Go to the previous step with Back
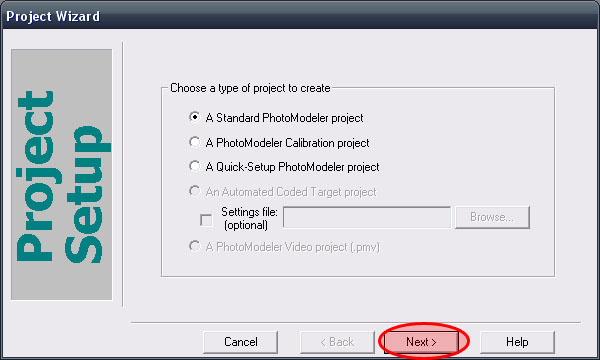Image resolution: width=600 pixels, height=360 pixels. 337,342
